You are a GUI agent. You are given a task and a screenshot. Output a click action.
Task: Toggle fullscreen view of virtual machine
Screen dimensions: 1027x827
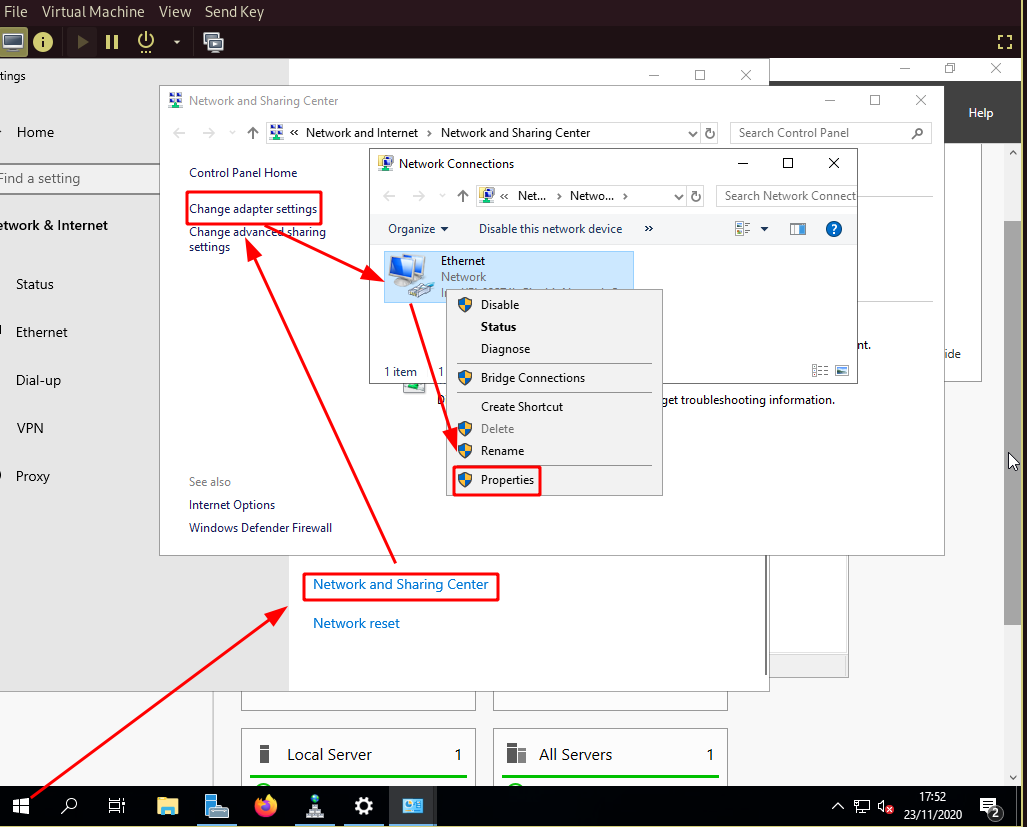coord(1005,43)
